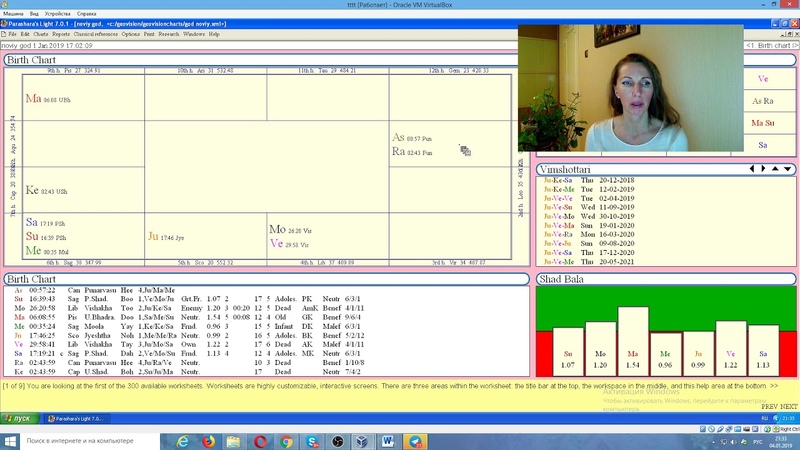
Task: Open VirtualBox Справка menu
Action: 87,14
